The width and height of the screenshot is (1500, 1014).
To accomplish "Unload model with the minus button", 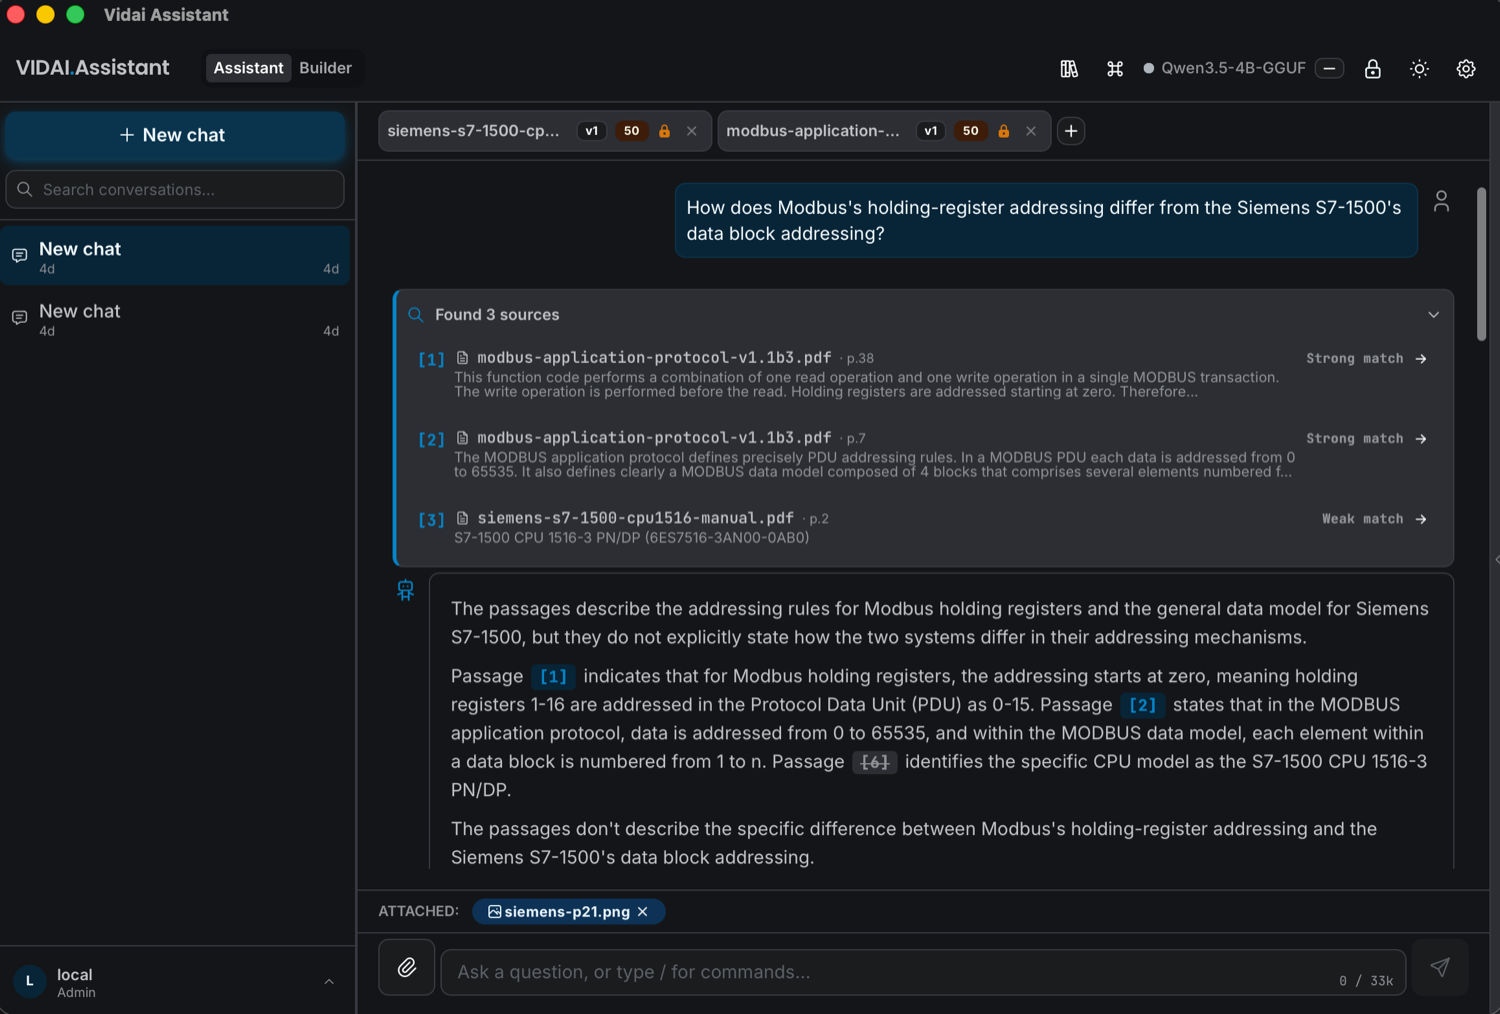I will (x=1329, y=68).
